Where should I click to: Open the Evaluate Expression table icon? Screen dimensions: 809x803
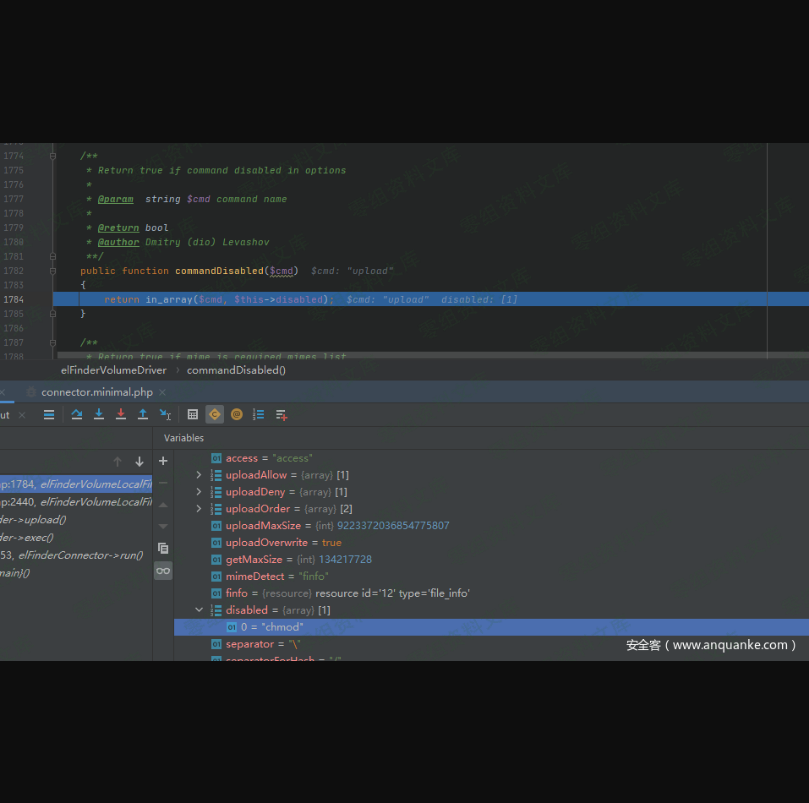(193, 414)
